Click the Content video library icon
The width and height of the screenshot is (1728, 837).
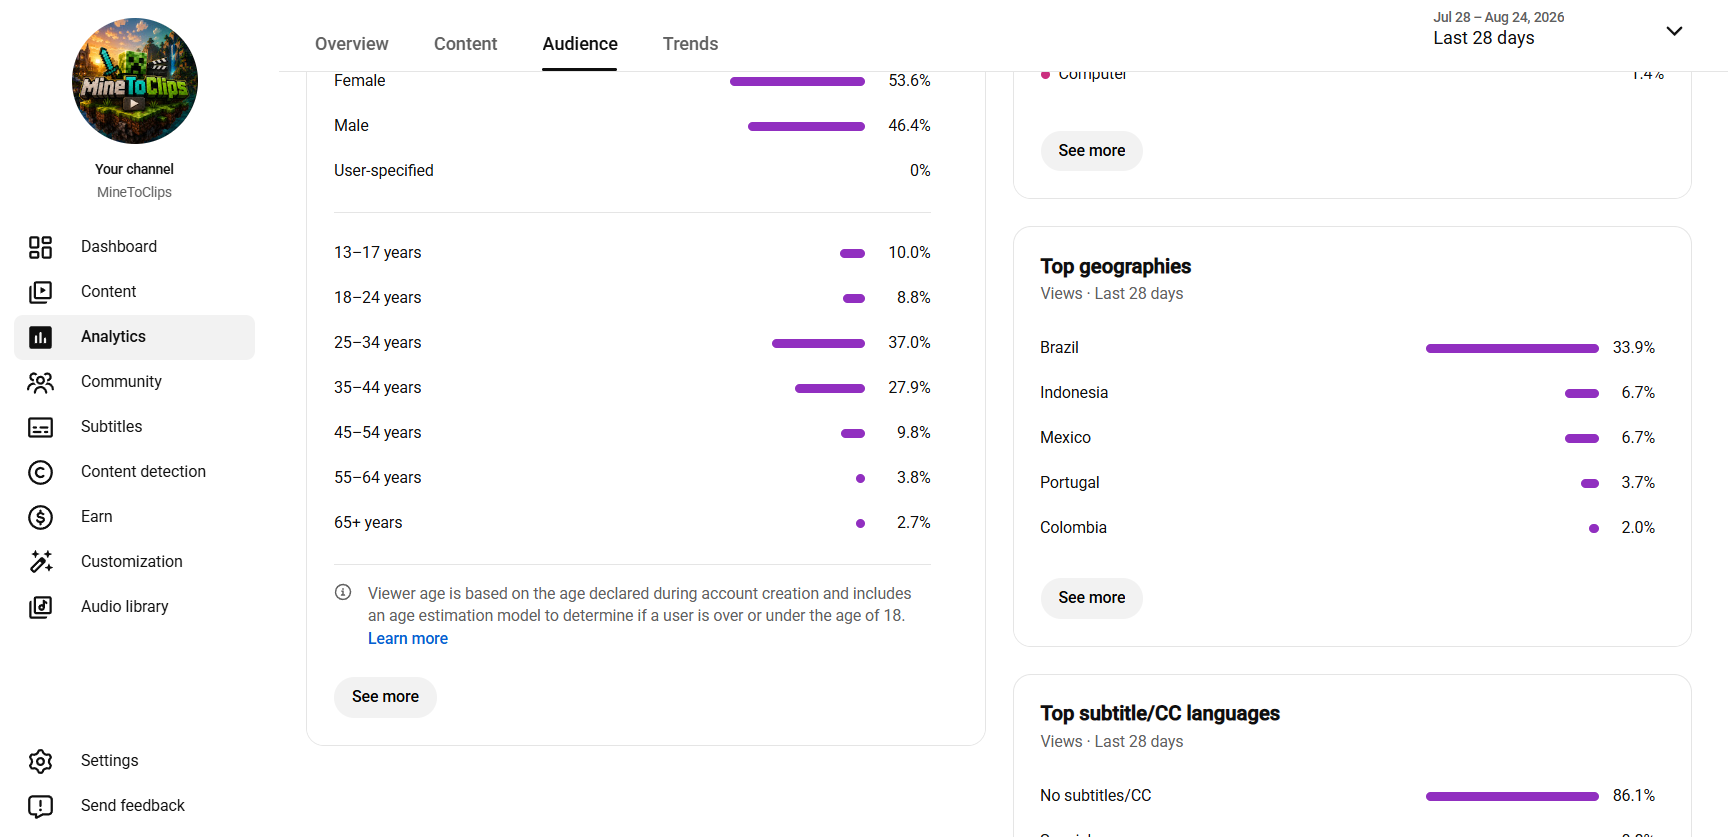40,292
